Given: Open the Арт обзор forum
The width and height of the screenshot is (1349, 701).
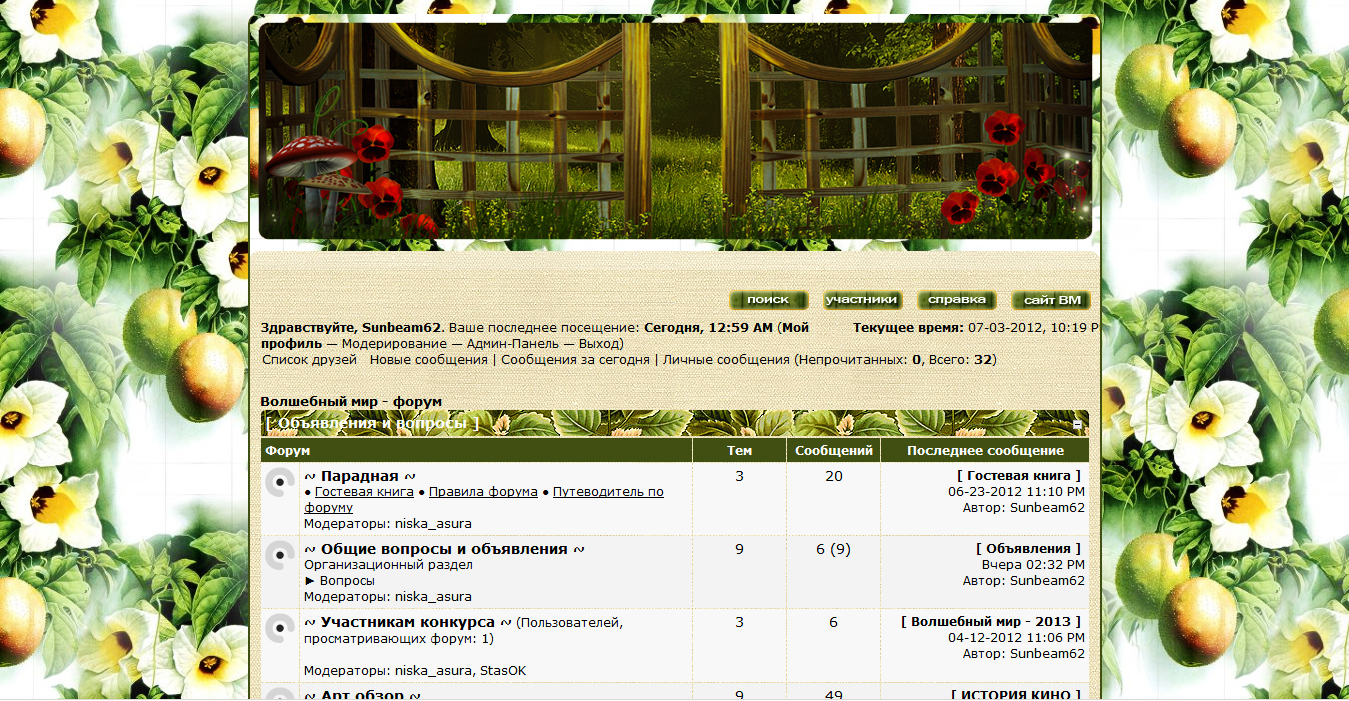Looking at the screenshot, I should [x=362, y=693].
